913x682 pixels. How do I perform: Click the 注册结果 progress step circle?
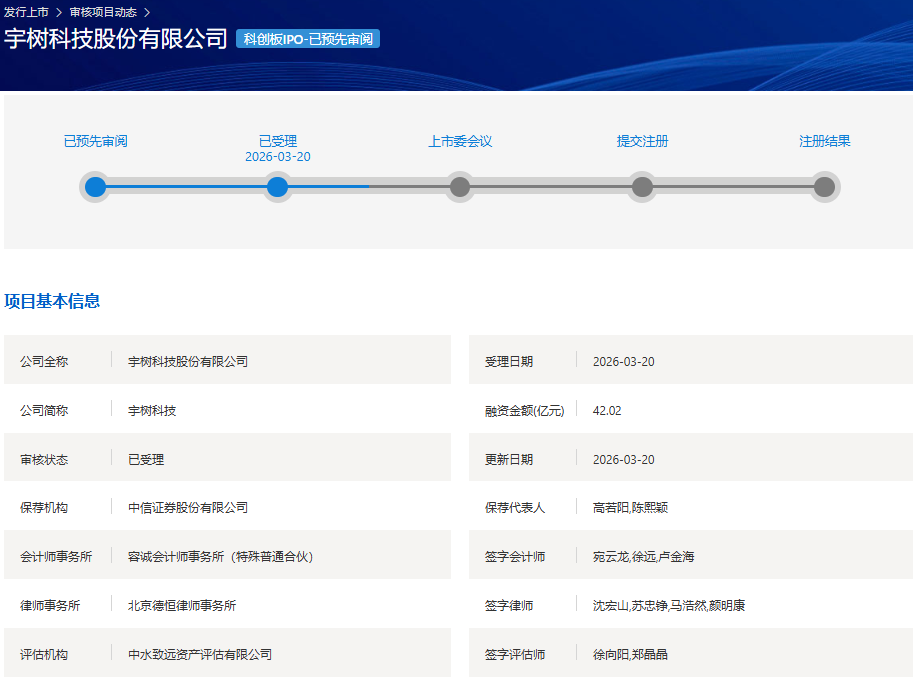pyautogui.click(x=824, y=187)
